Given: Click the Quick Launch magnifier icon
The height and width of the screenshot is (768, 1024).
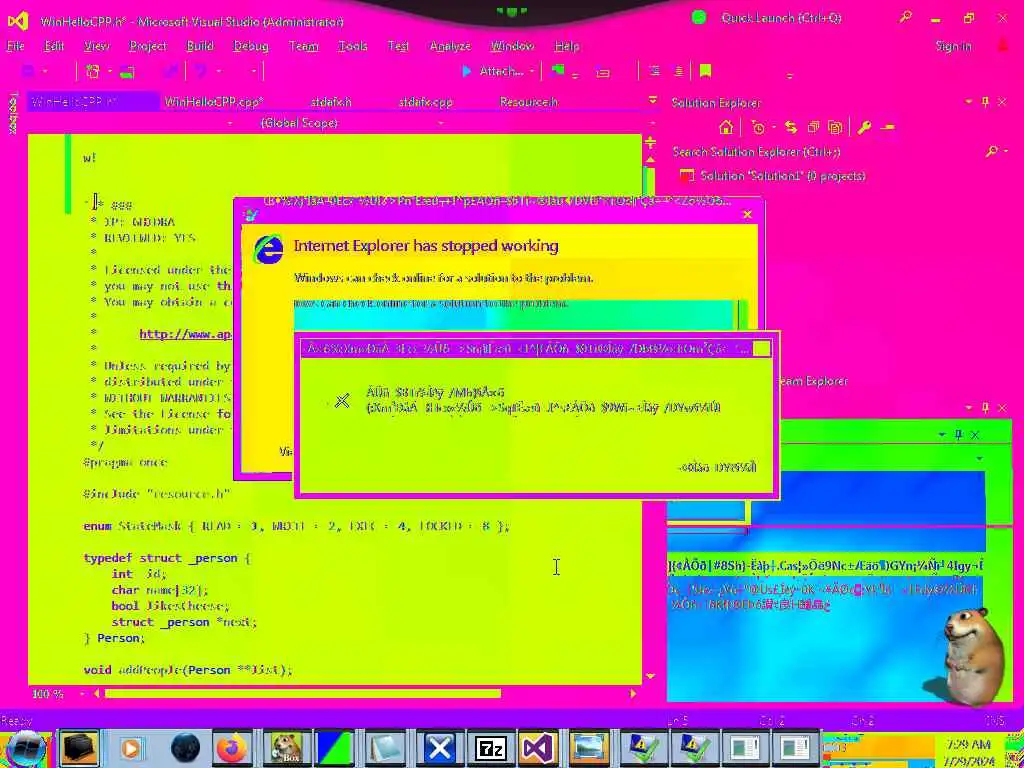Looking at the screenshot, I should click(905, 18).
